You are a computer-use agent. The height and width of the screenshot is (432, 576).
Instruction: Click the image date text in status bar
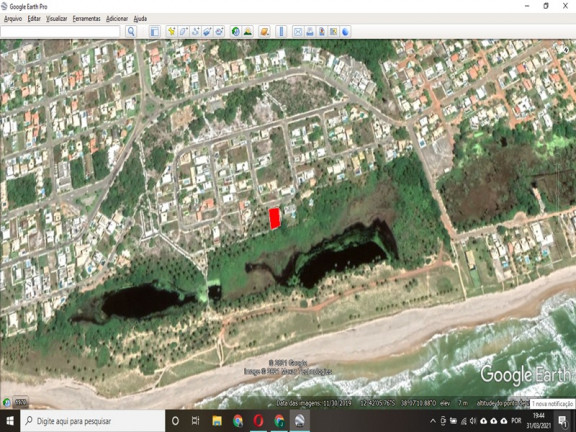[314, 403]
